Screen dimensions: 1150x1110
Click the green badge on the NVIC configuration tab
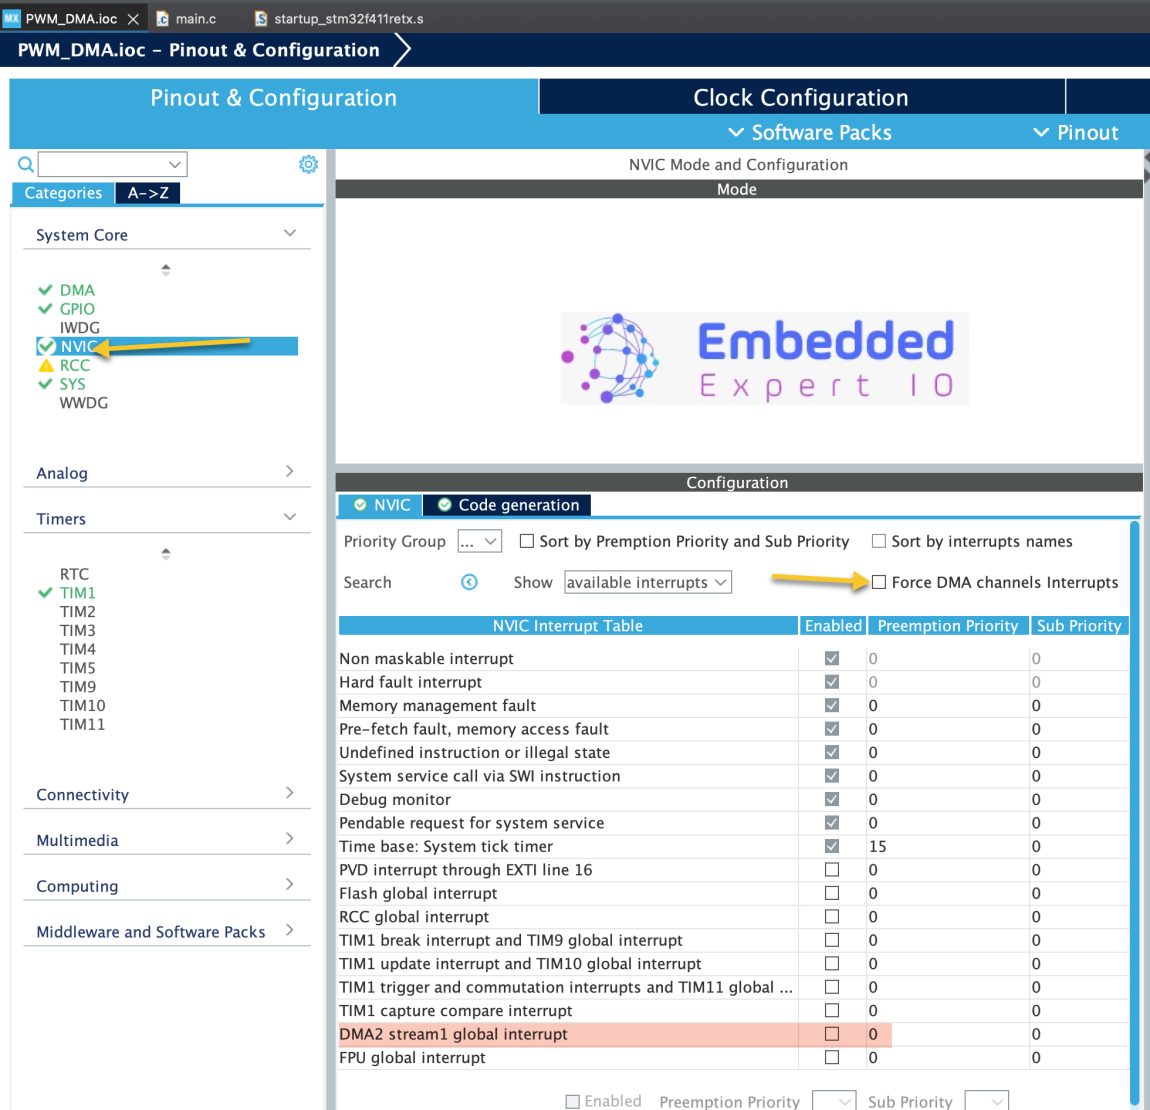[x=362, y=505]
